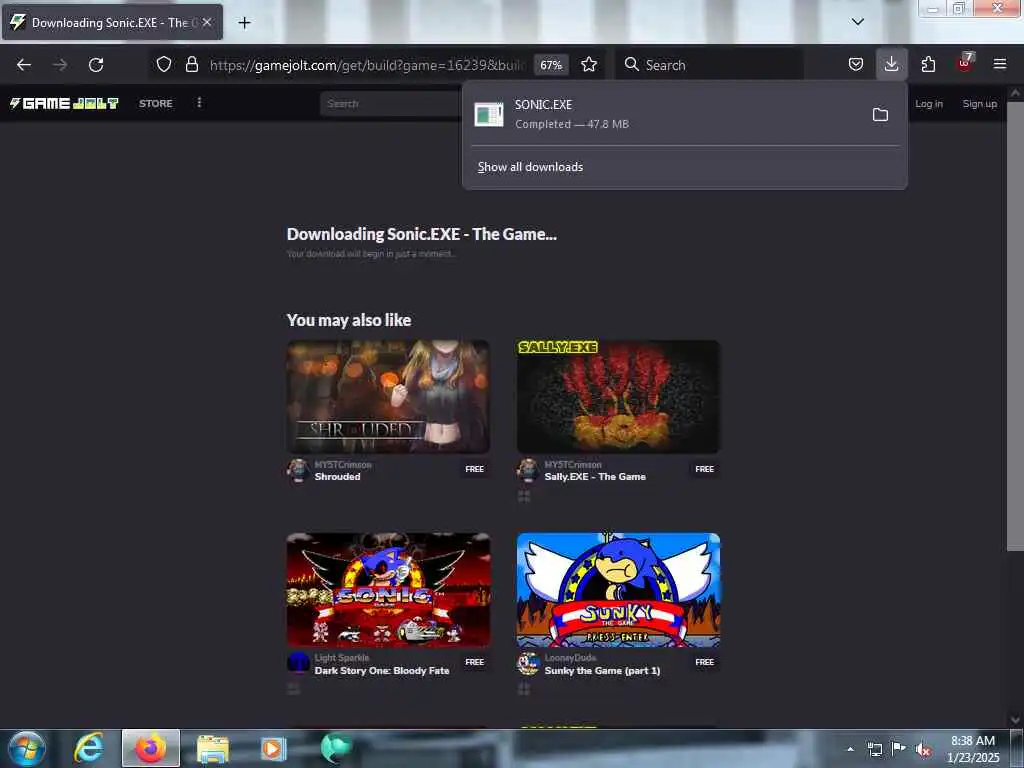The width and height of the screenshot is (1024, 768).
Task: Open the Sally.EXE game thumbnail
Action: click(x=618, y=396)
